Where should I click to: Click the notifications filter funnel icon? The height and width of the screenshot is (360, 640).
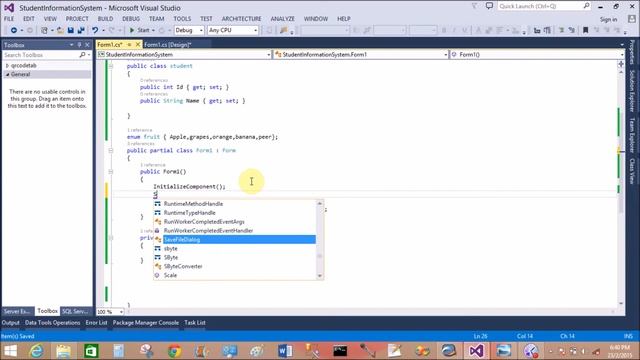(x=475, y=6)
